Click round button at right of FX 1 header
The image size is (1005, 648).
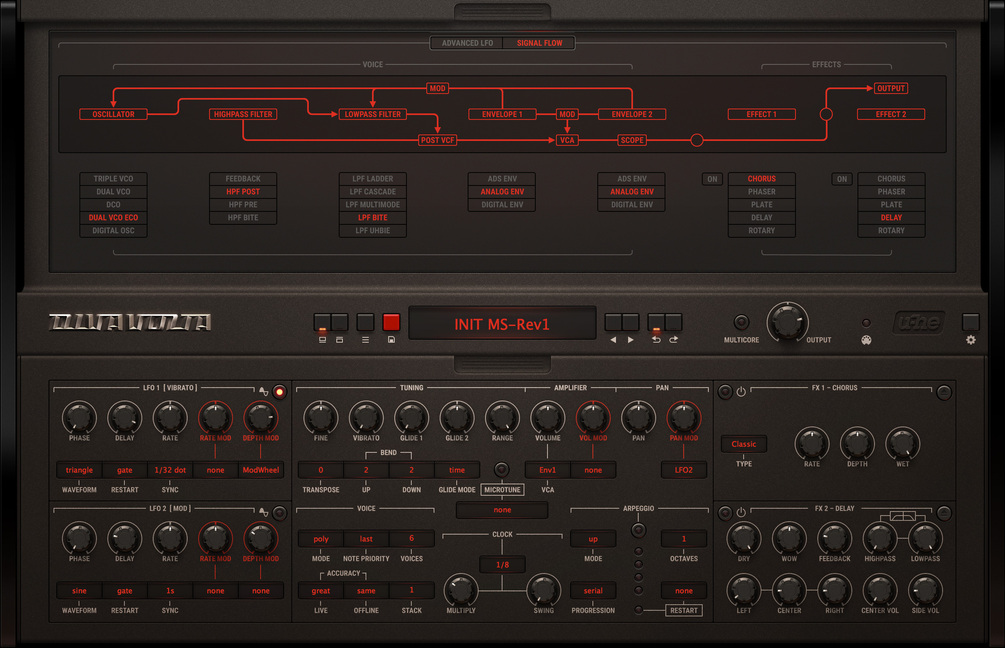pyautogui.click(x=944, y=392)
